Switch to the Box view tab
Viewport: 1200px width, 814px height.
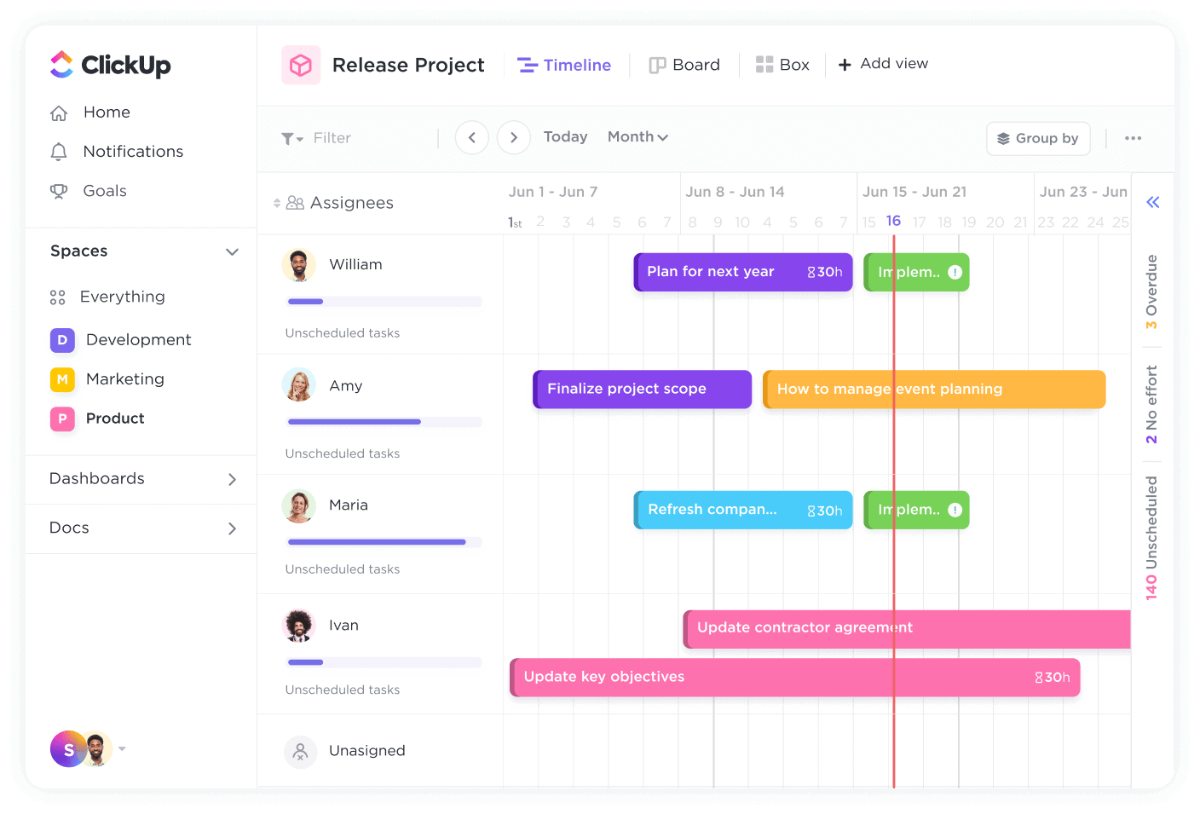click(x=783, y=65)
